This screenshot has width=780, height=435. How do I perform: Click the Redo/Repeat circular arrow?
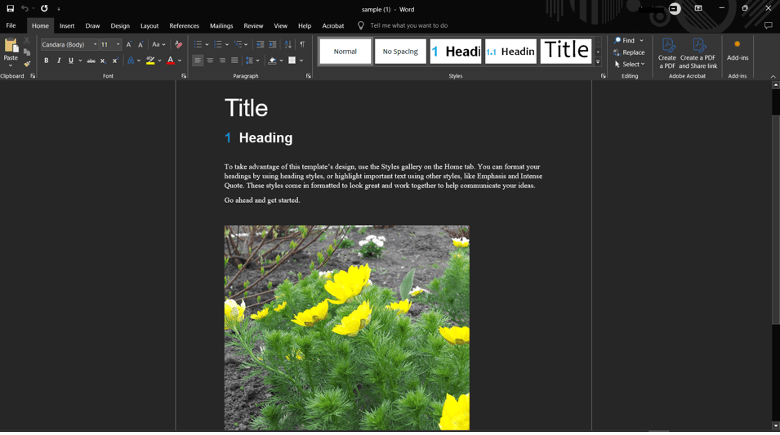click(x=44, y=8)
